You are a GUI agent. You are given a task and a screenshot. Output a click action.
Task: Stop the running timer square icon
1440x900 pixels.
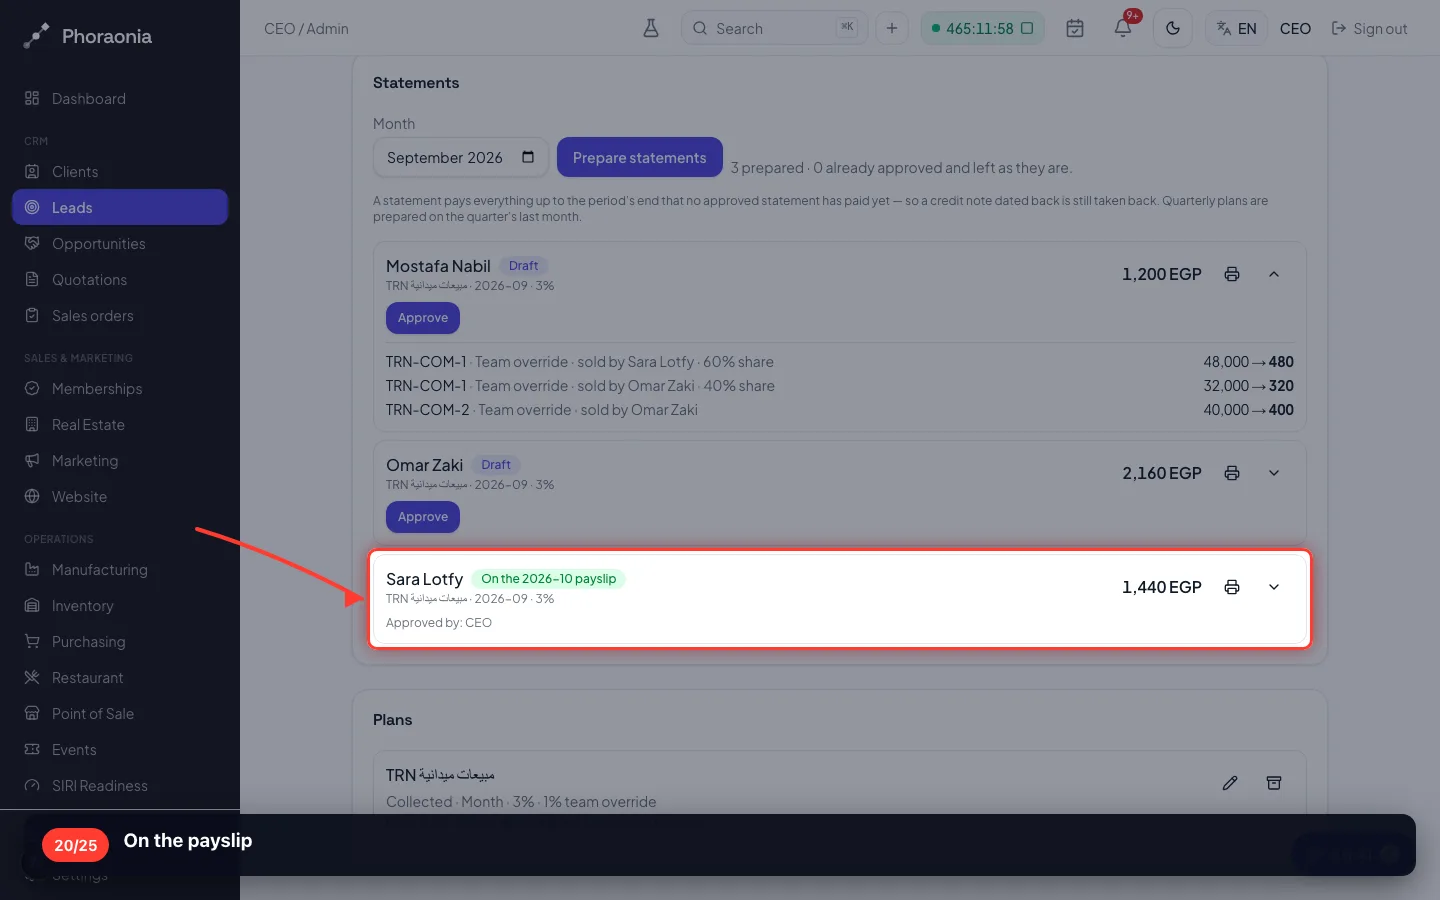(1027, 28)
